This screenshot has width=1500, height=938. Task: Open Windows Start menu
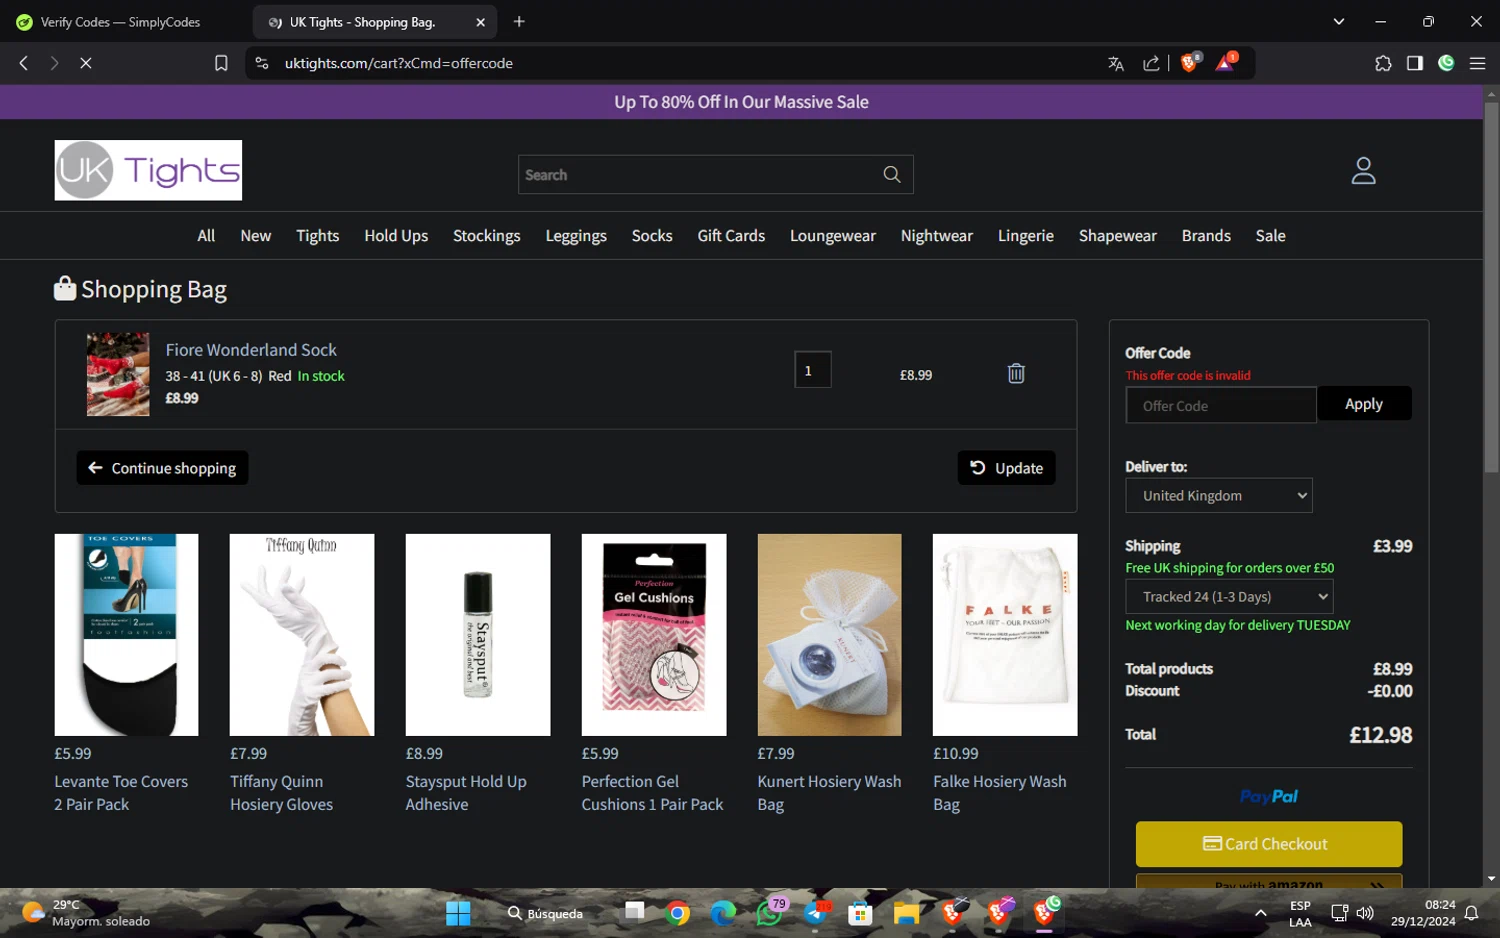(458, 913)
